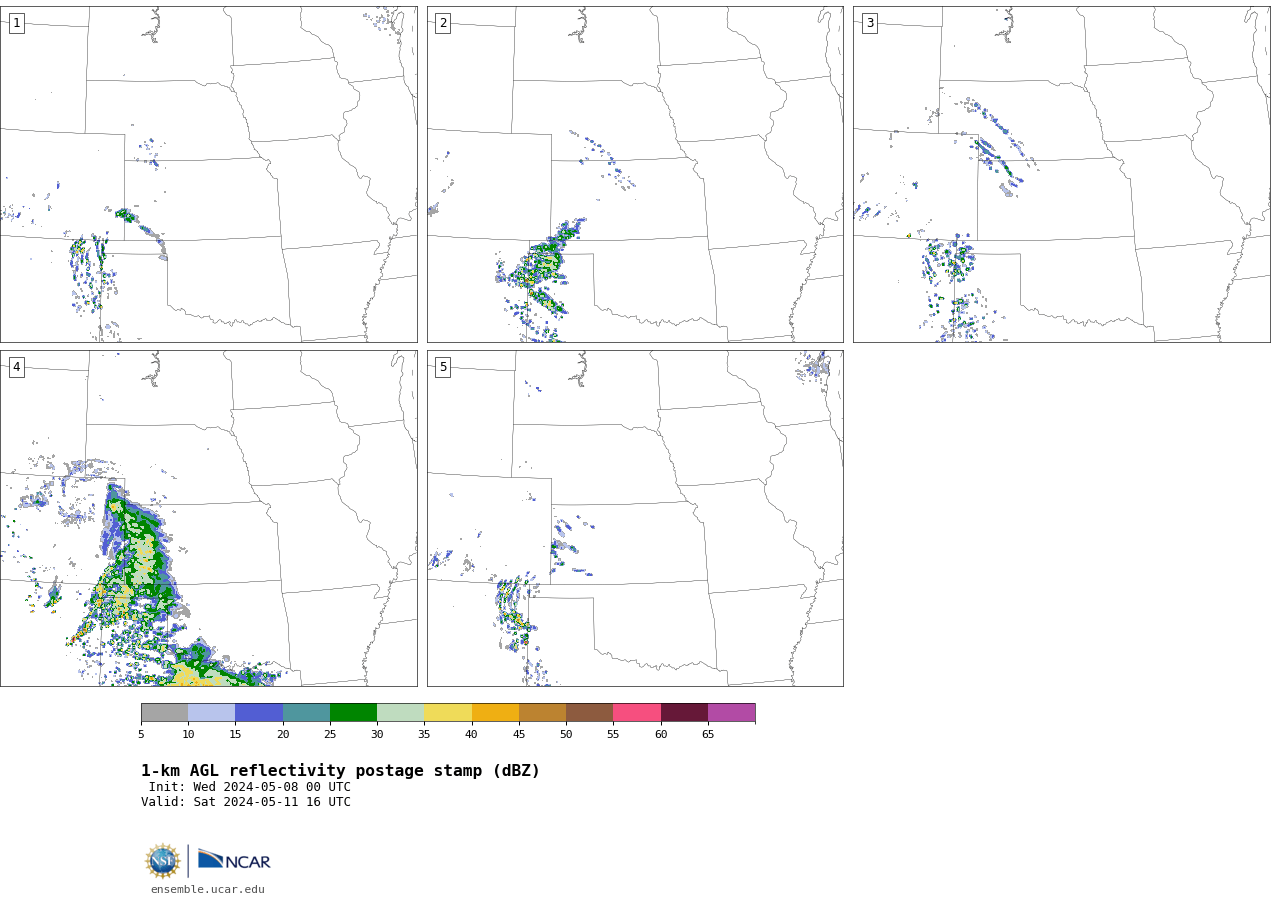Click the pale green 30-35 dBZ swatch
The height and width of the screenshot is (901, 1280).
point(400,712)
